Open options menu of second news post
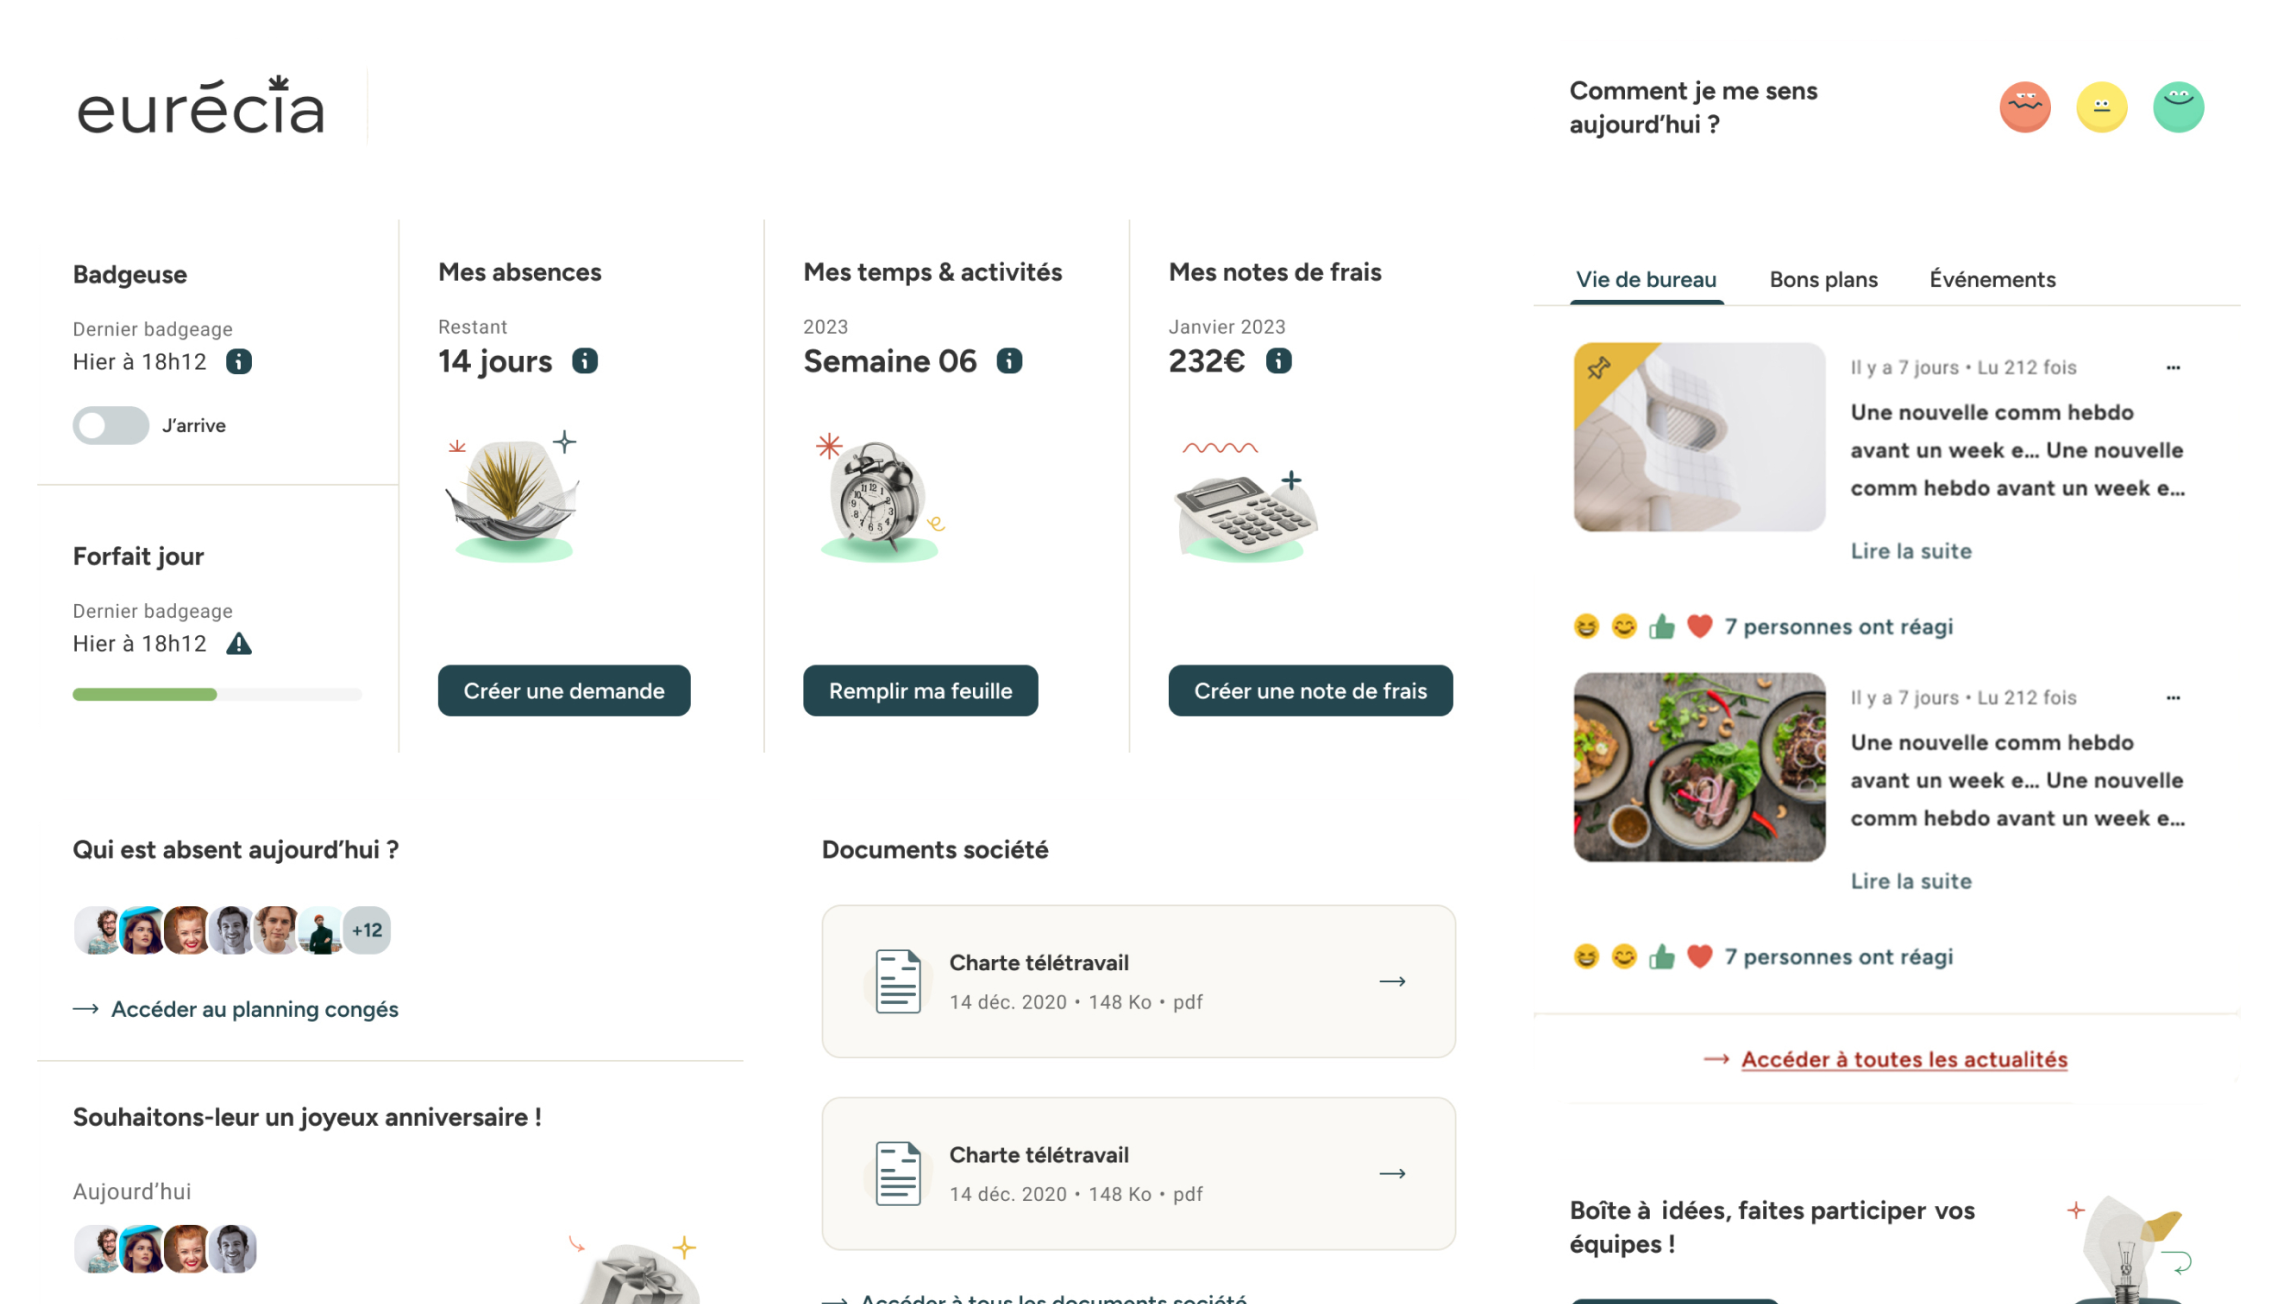Viewport: 2278px width, 1304px height. 2173,698
